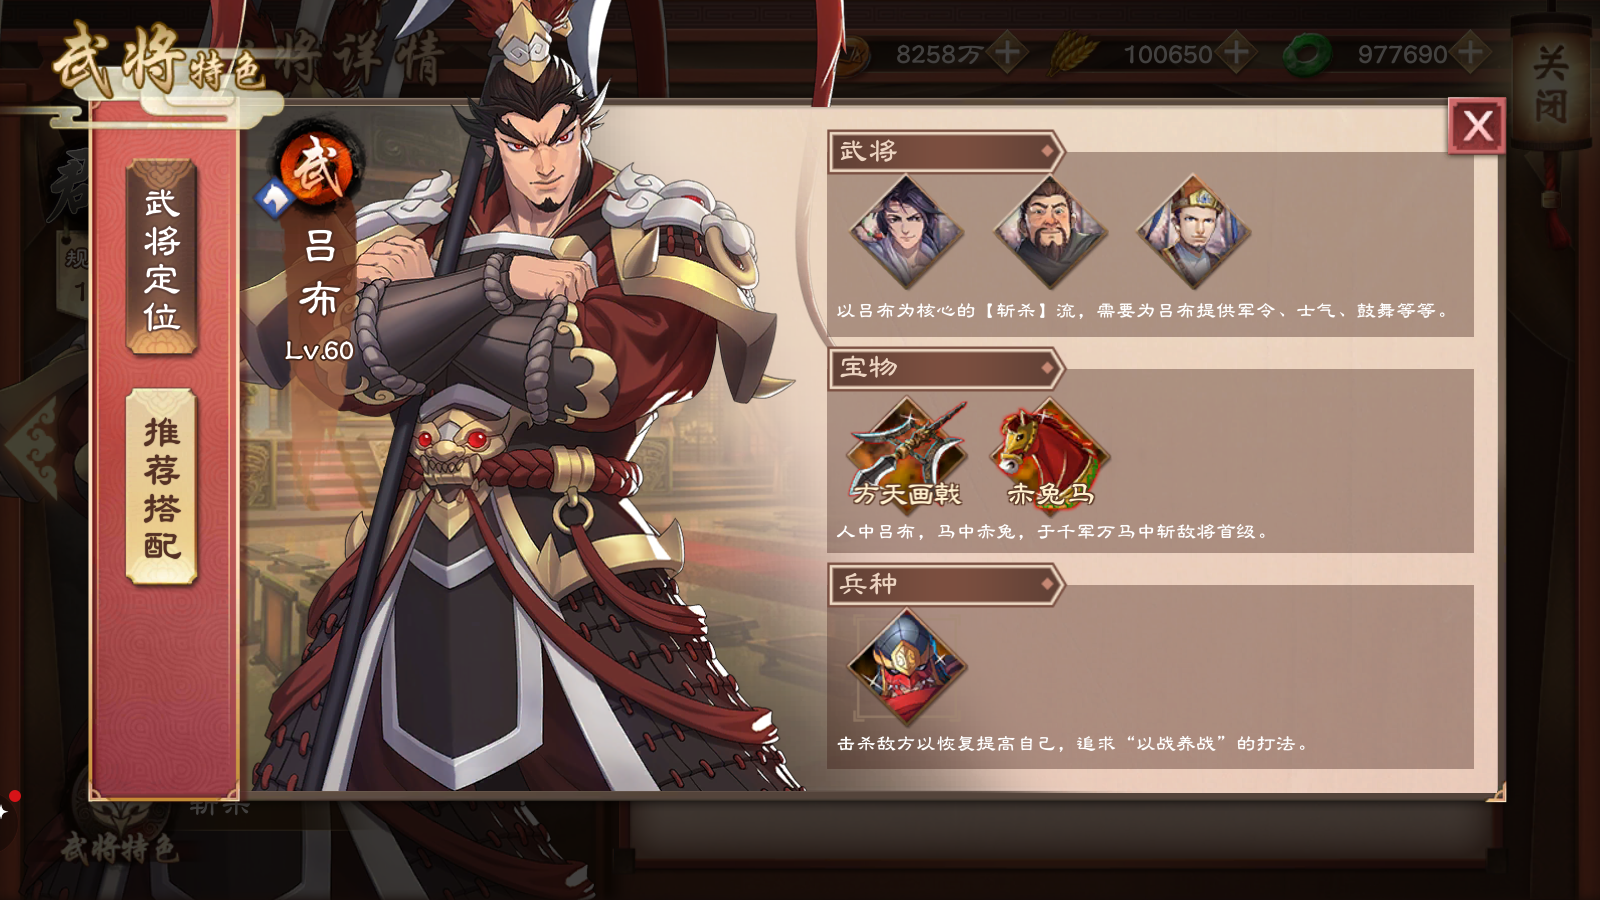Switch to the 武将定位 tab
Image resolution: width=1600 pixels, height=900 pixels.
pos(162,258)
